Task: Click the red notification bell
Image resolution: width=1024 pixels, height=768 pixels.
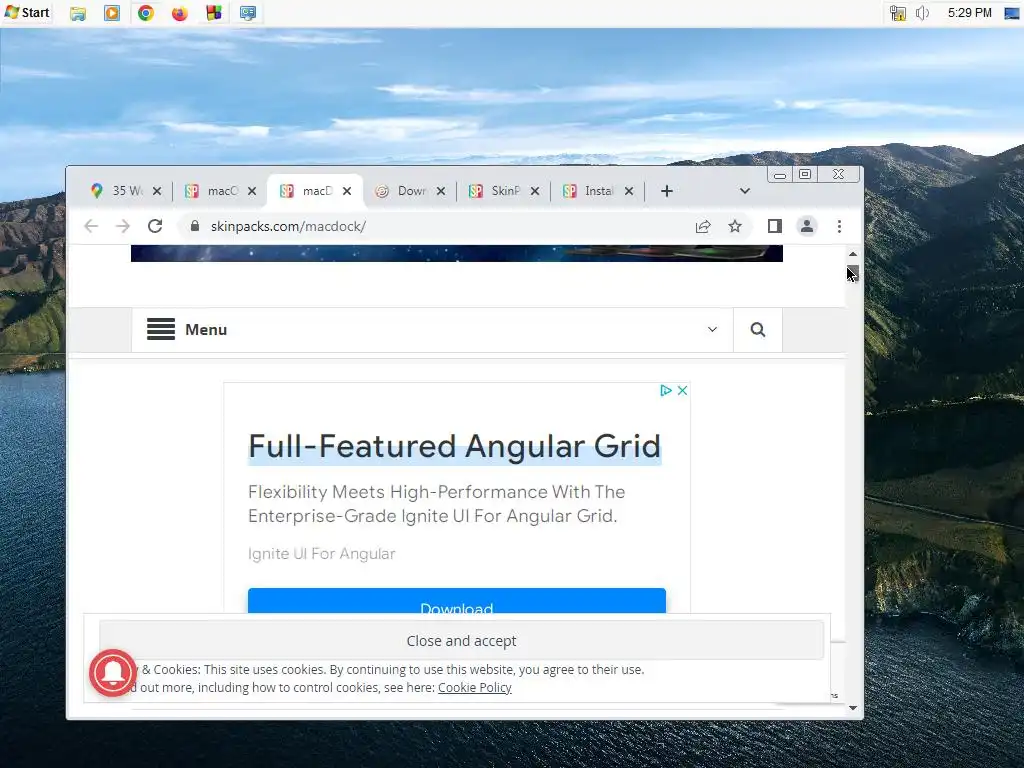Action: point(113,673)
